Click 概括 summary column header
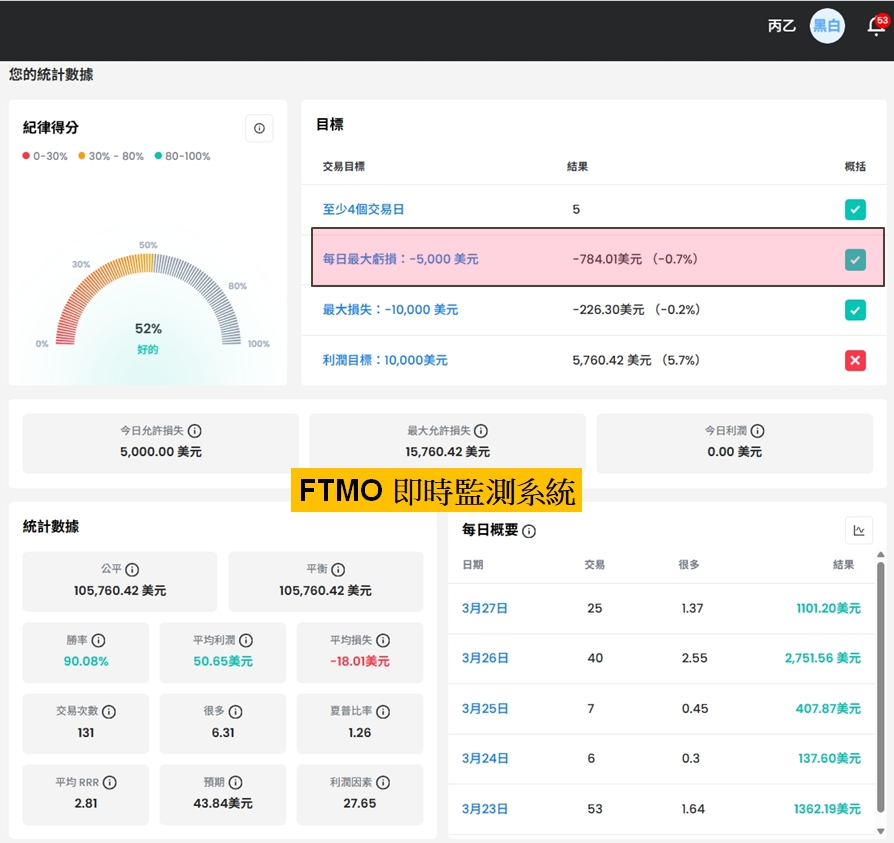 pos(855,166)
